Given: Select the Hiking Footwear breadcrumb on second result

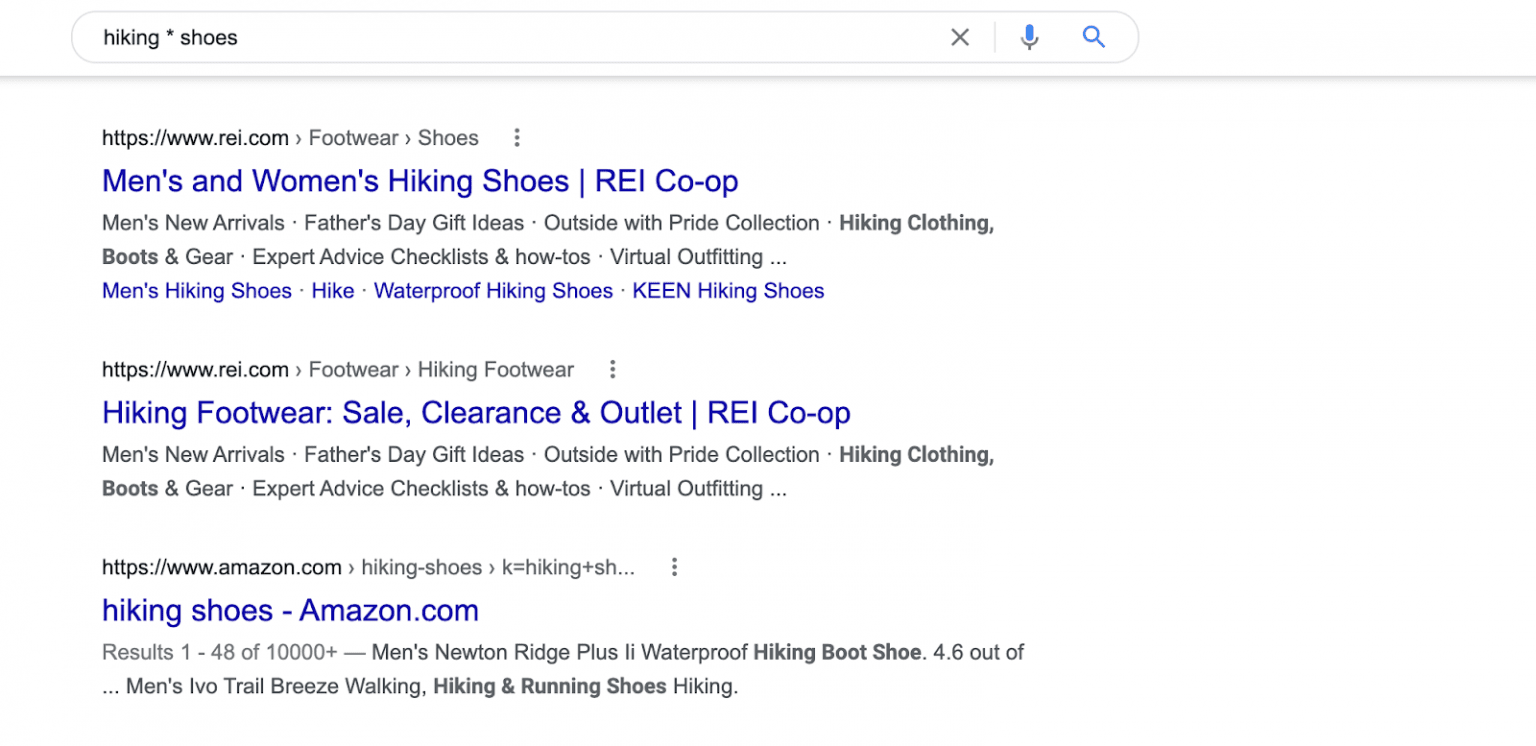Looking at the screenshot, I should [495, 369].
